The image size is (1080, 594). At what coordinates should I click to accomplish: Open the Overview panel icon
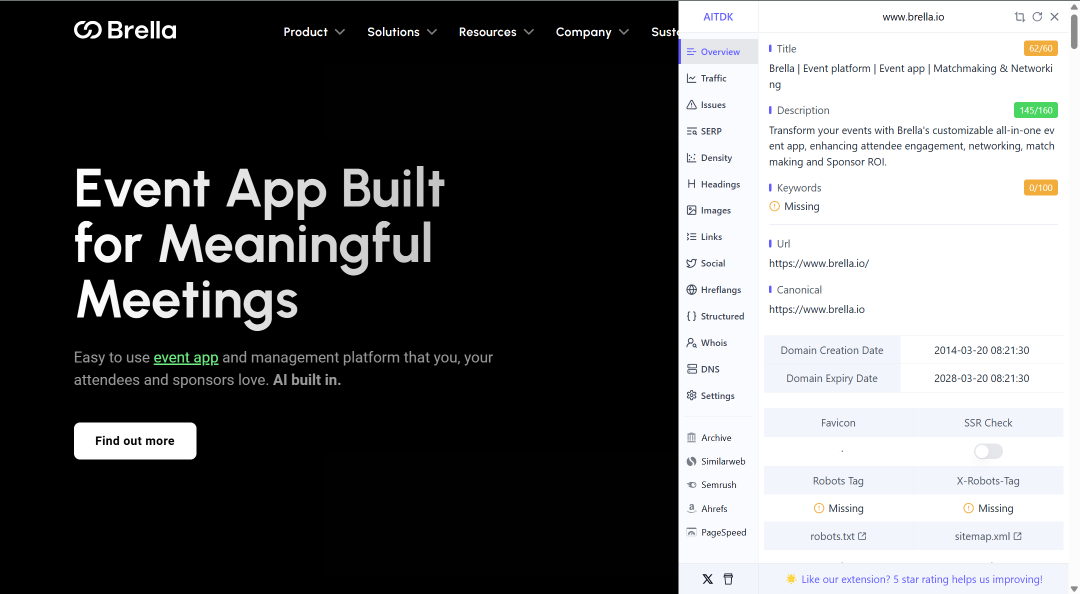(x=692, y=52)
